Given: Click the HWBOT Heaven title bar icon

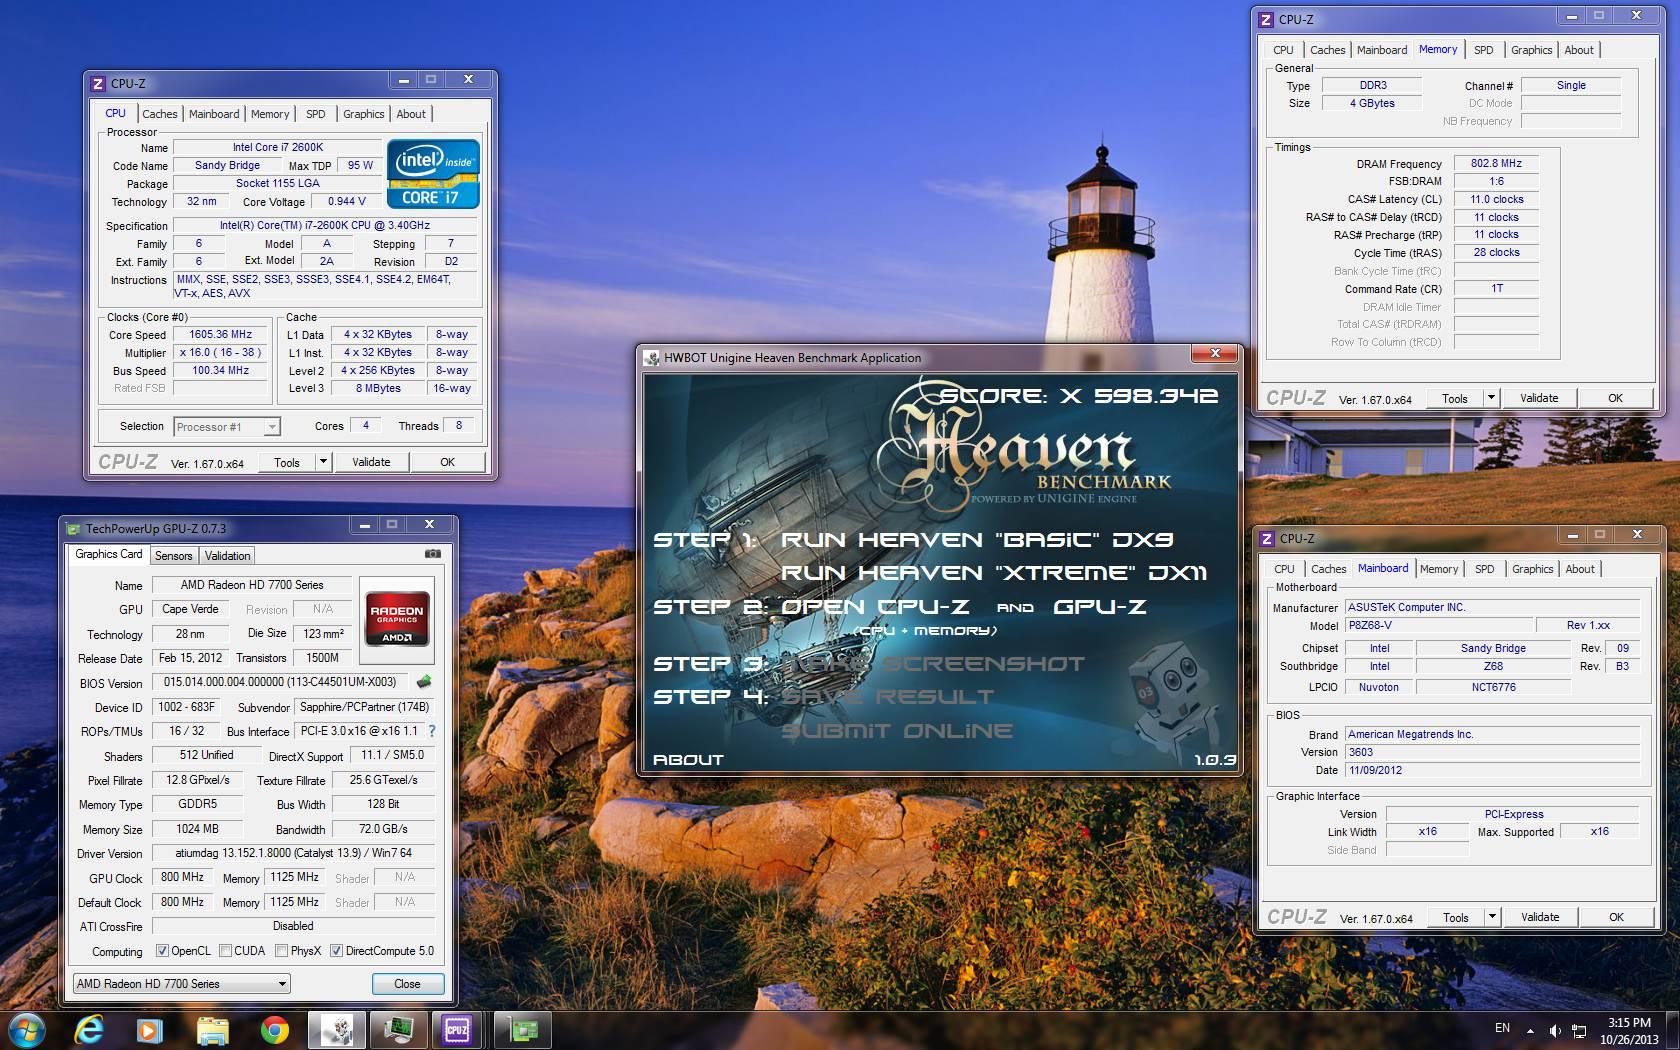Looking at the screenshot, I should point(651,357).
